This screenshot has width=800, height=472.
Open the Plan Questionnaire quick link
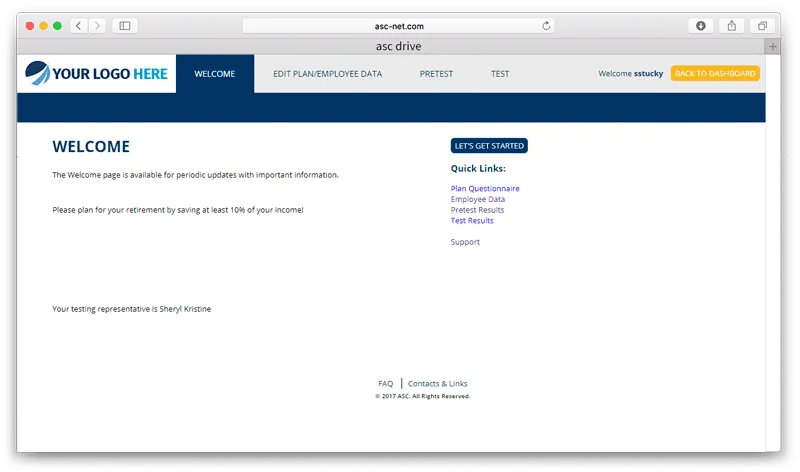coord(485,188)
